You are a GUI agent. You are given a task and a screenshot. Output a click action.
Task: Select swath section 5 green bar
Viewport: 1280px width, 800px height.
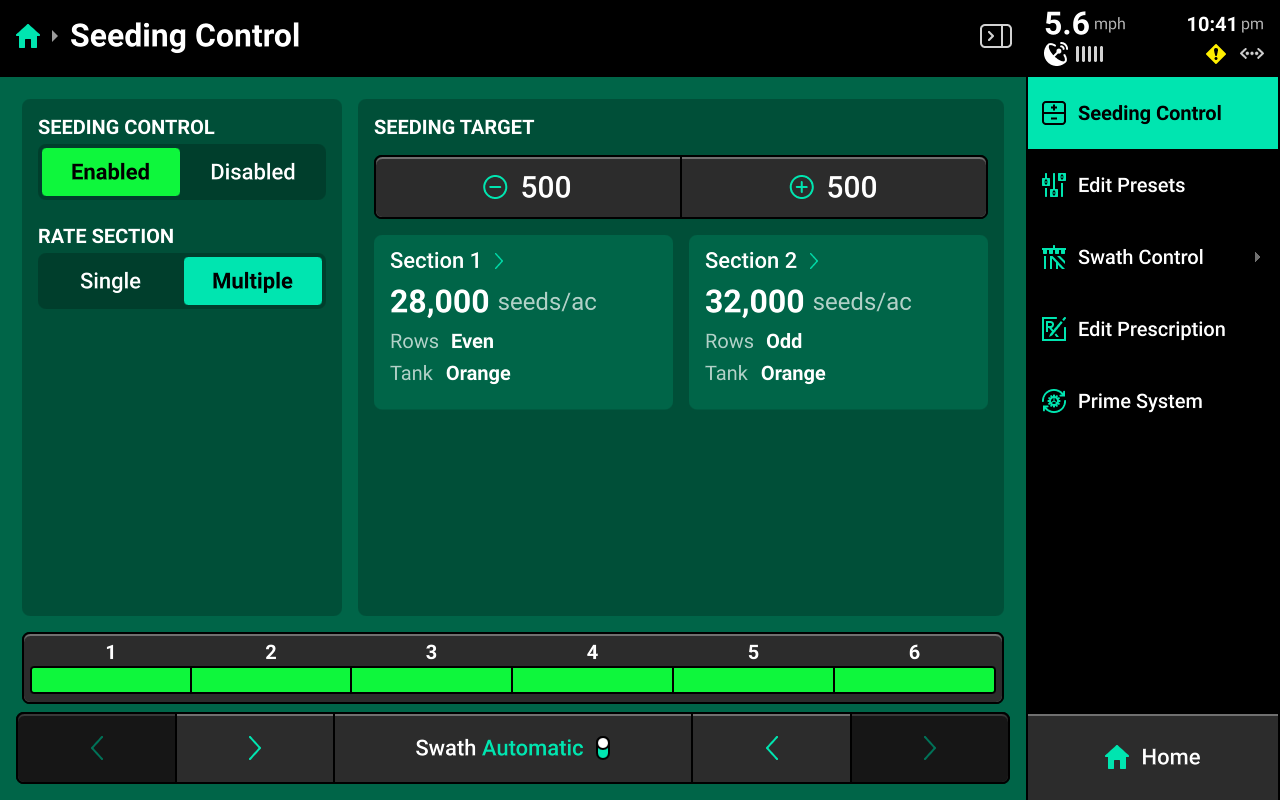[753, 680]
